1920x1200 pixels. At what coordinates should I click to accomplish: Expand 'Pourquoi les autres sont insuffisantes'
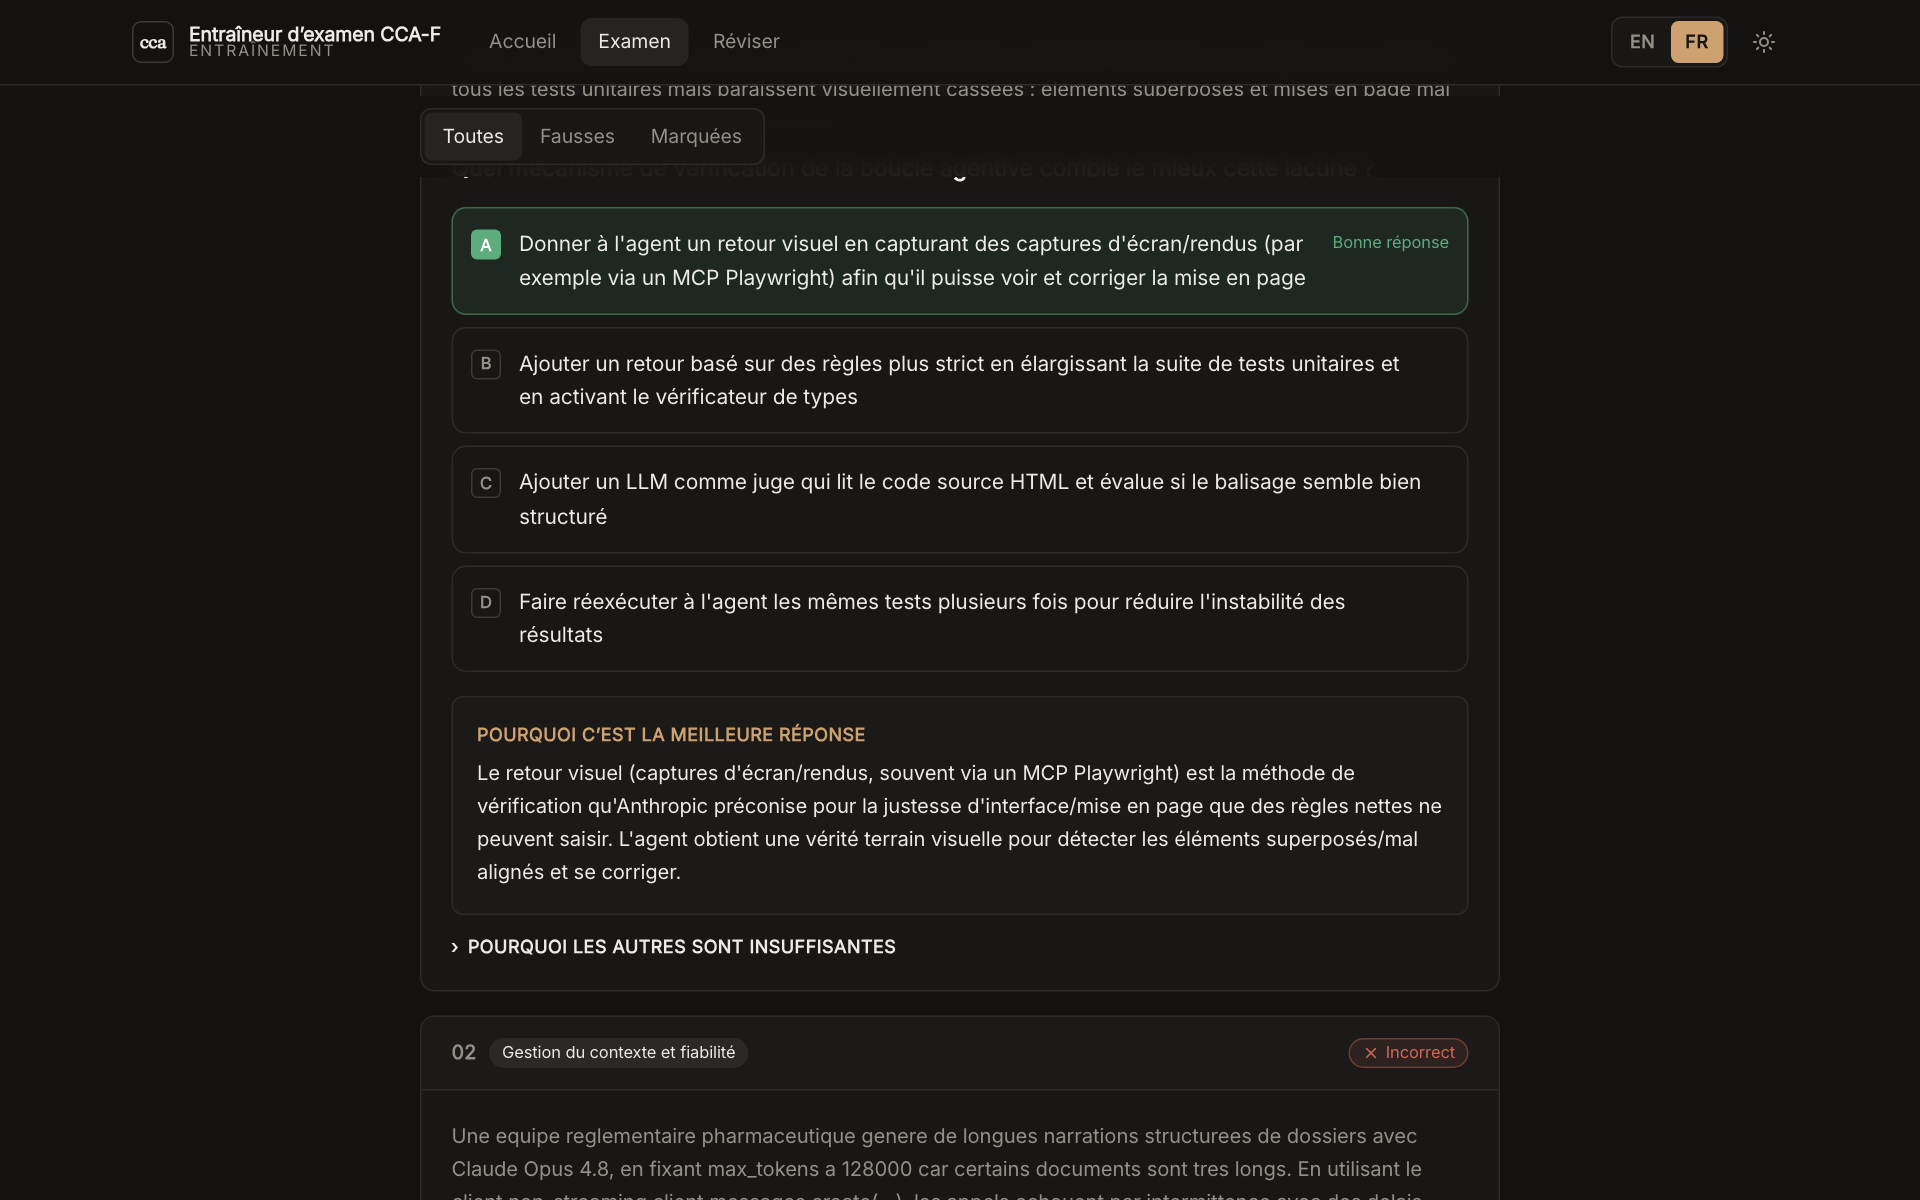point(674,947)
